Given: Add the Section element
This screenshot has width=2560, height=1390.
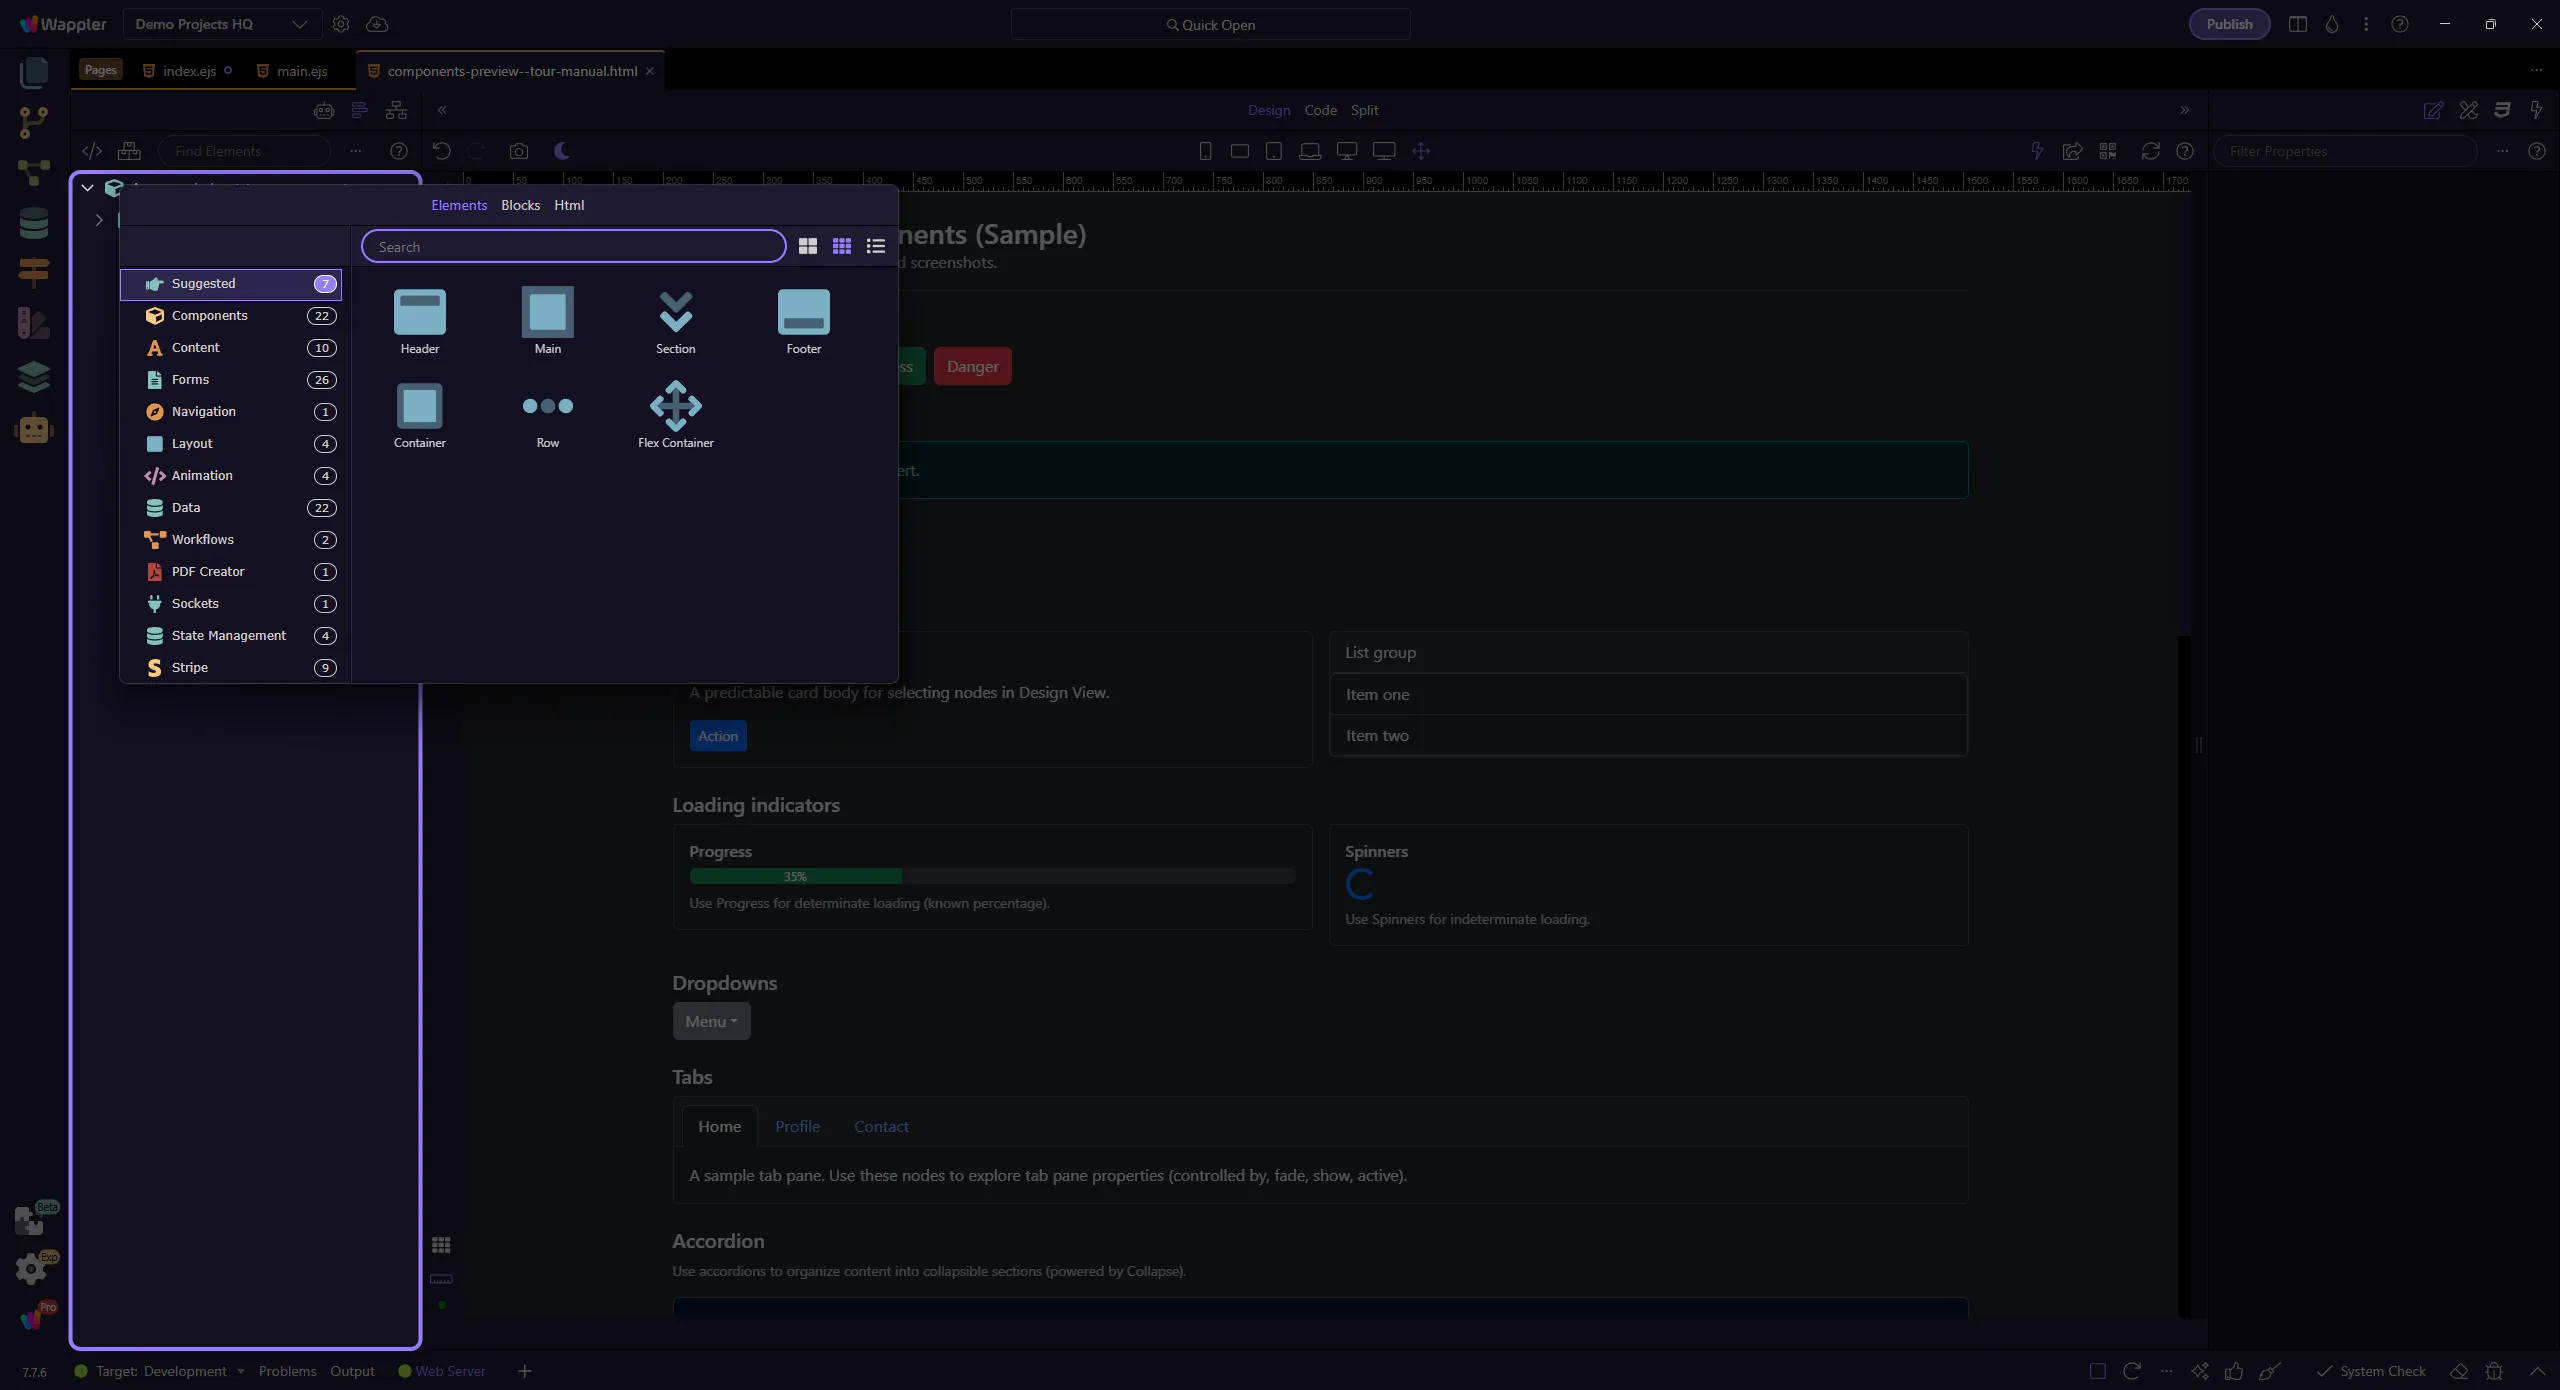Looking at the screenshot, I should click(675, 313).
